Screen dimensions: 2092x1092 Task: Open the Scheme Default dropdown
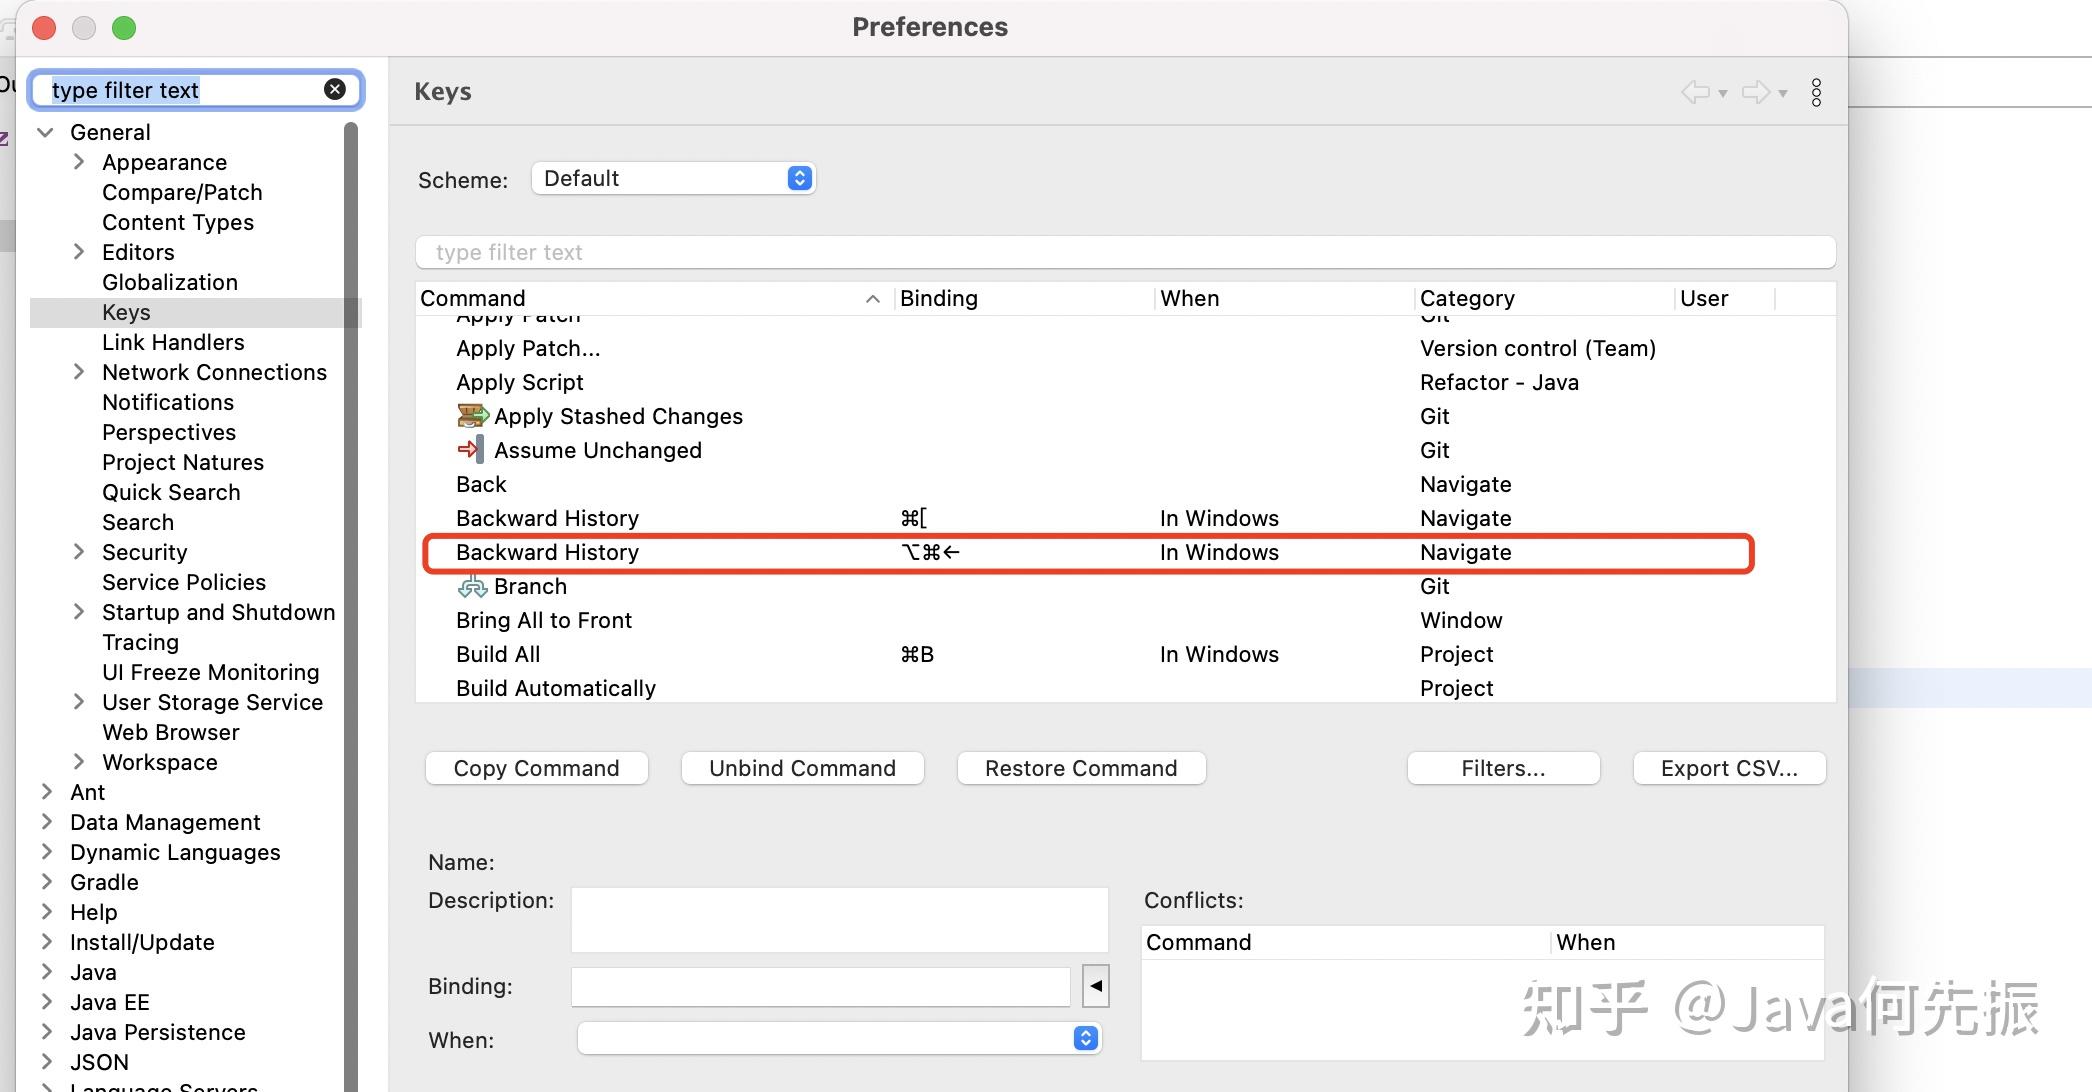point(674,178)
